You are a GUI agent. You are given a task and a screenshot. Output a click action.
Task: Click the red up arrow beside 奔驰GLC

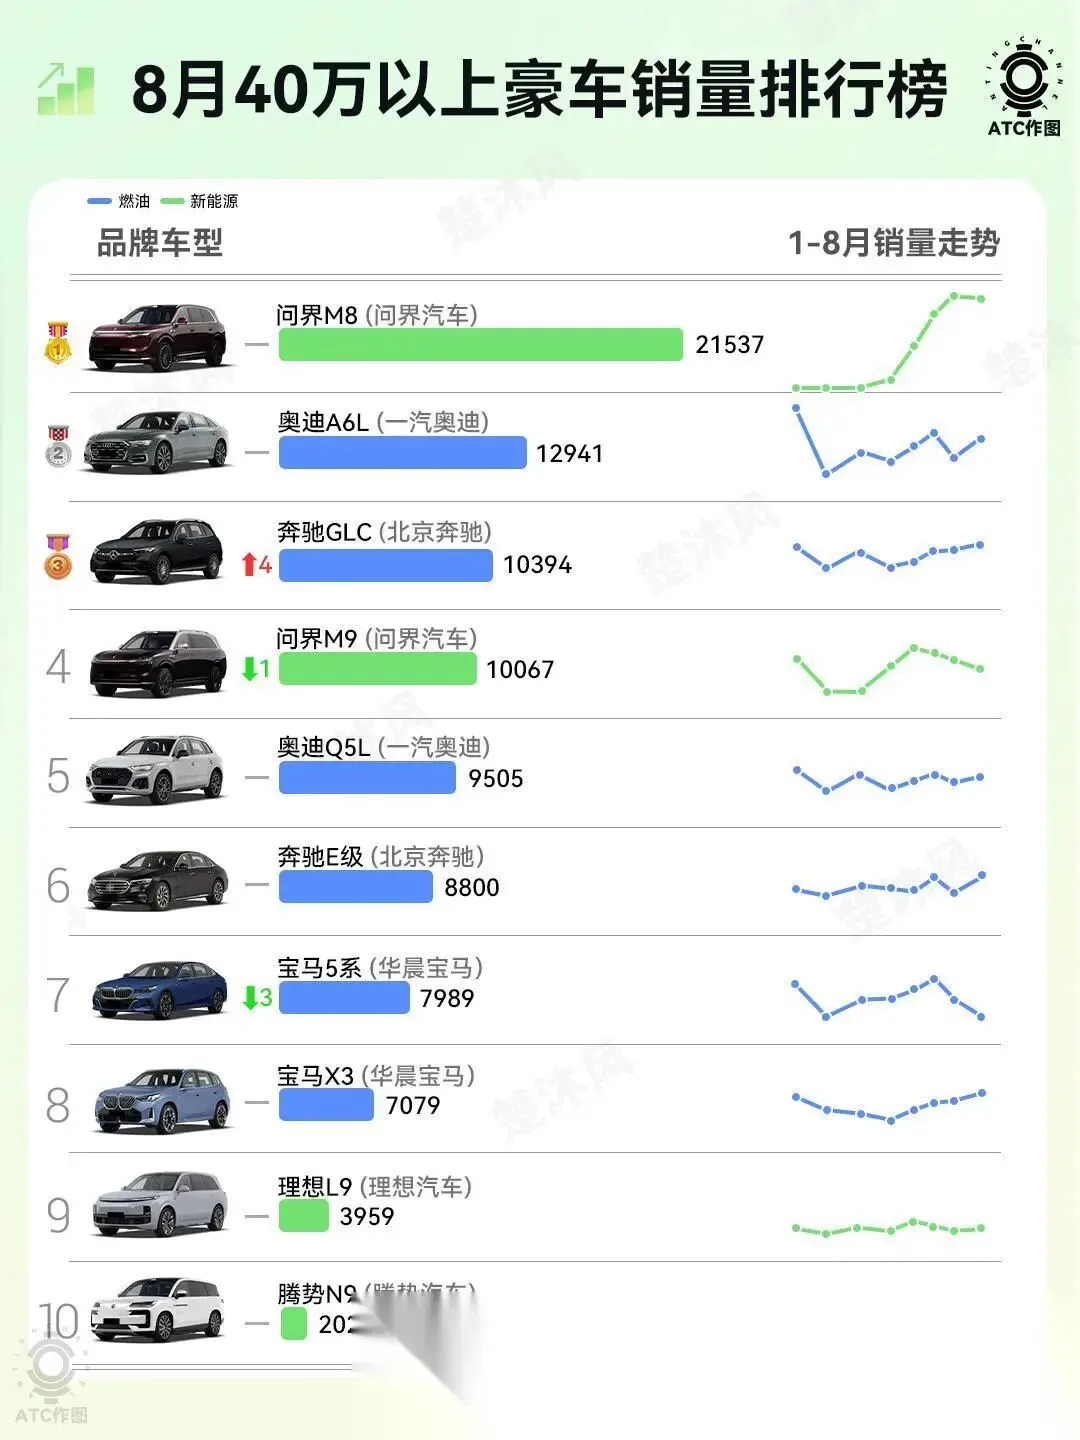(250, 565)
